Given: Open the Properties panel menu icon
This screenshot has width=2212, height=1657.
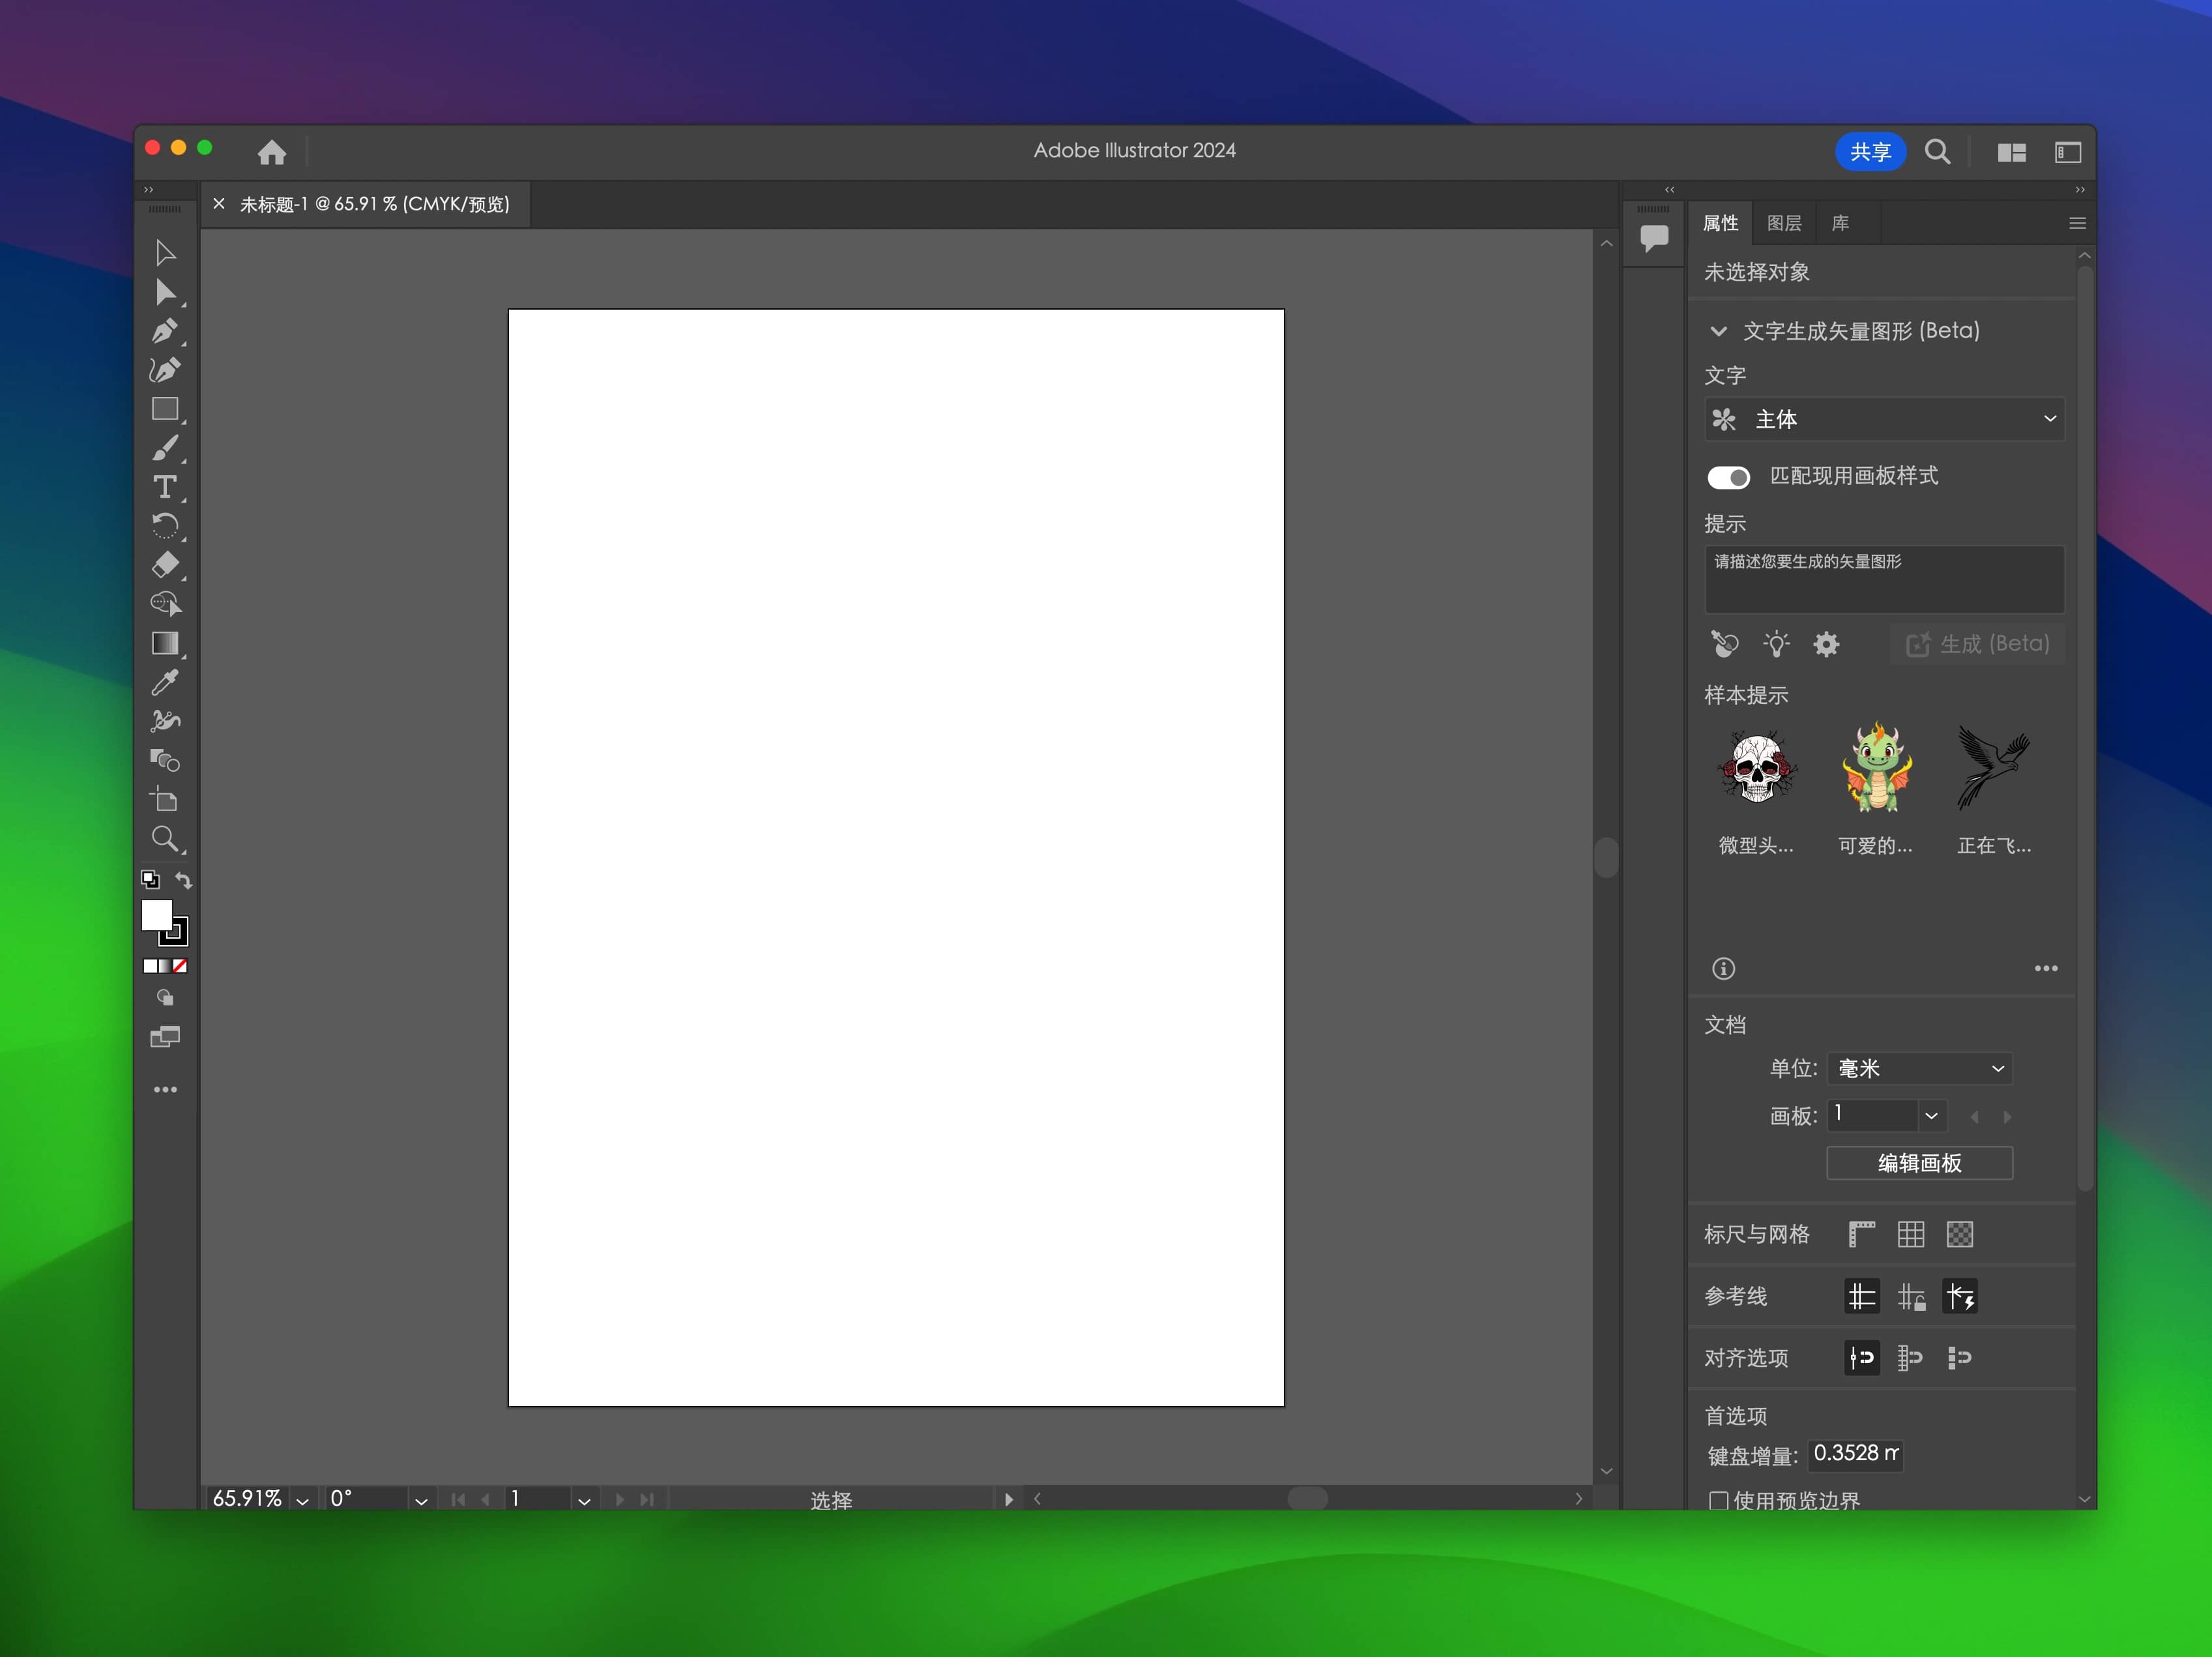Looking at the screenshot, I should click(2077, 223).
